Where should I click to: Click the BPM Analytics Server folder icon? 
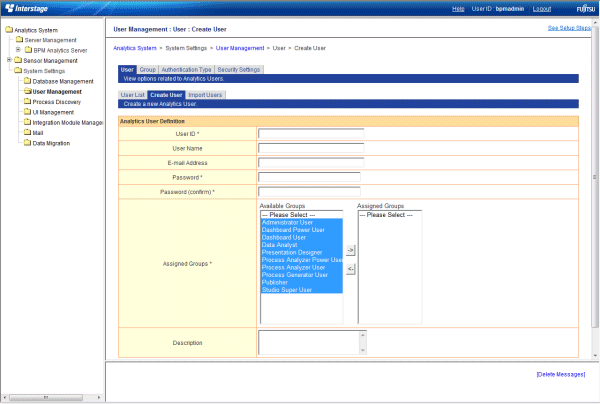click(28, 50)
